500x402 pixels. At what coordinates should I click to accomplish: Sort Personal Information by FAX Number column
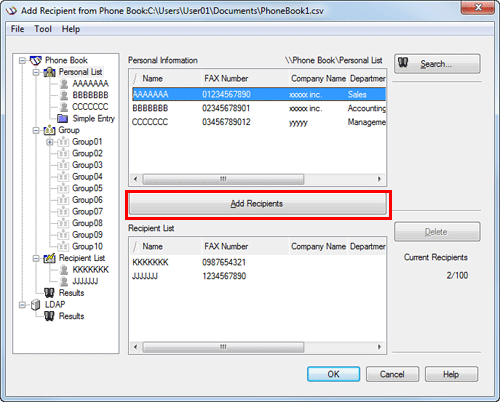coord(245,78)
